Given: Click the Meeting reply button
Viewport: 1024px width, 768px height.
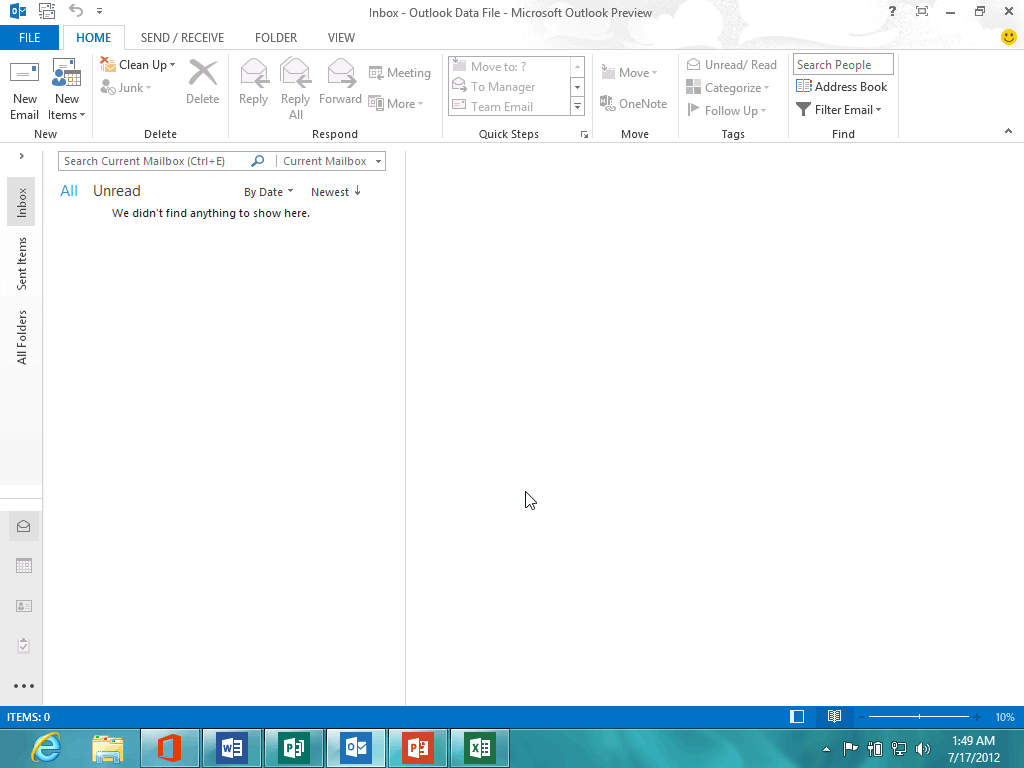Looking at the screenshot, I should (x=400, y=72).
